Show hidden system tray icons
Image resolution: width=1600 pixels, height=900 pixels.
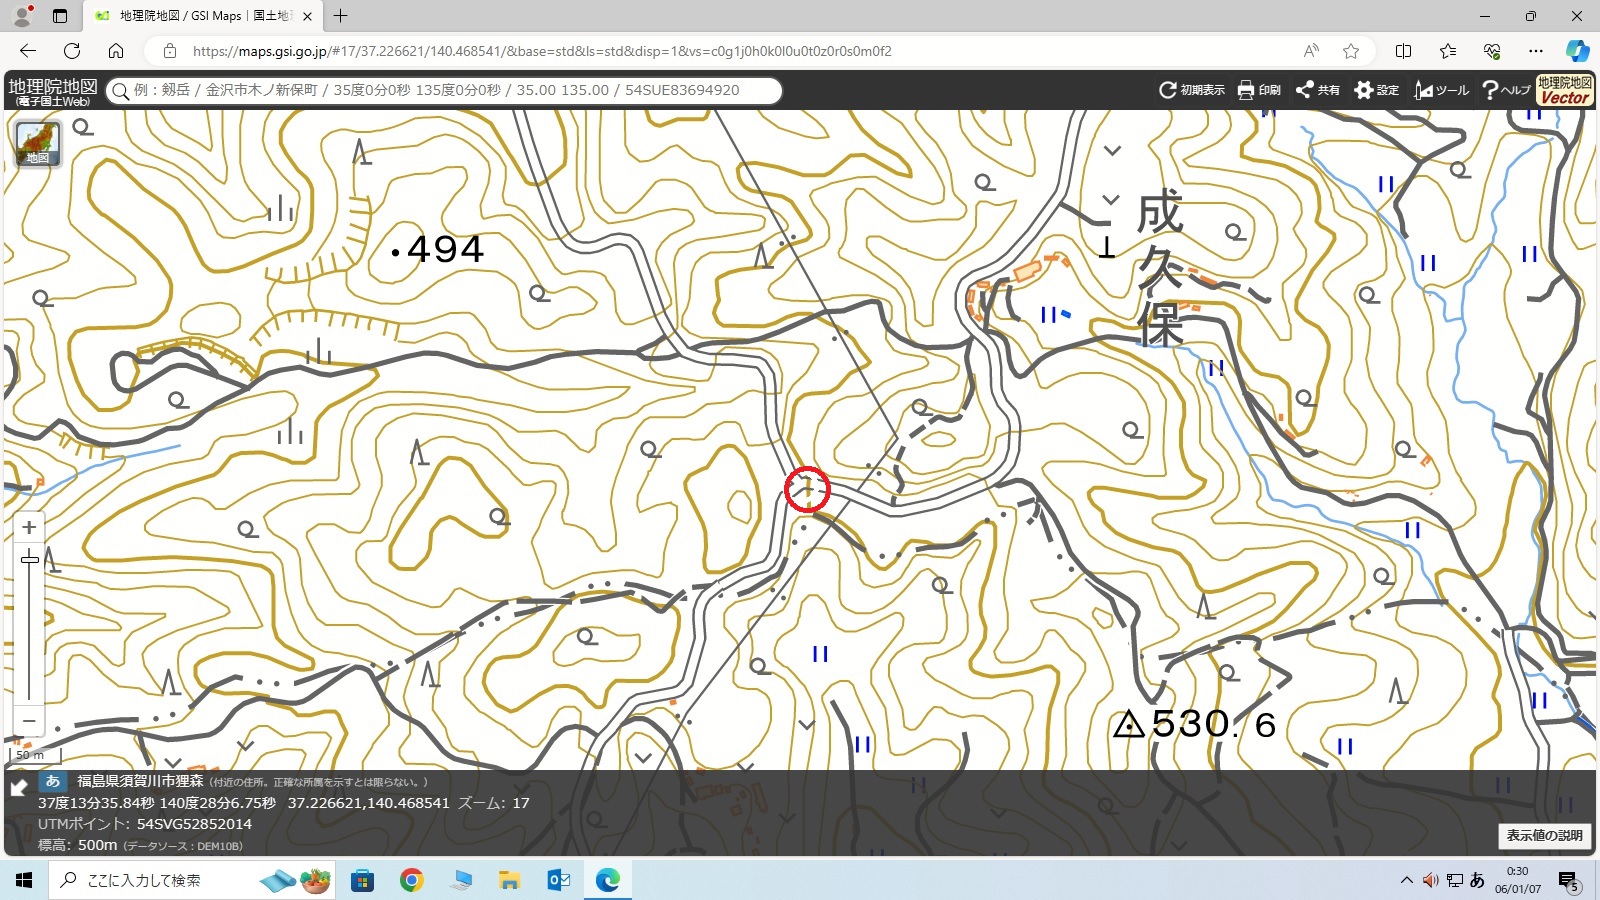(x=1406, y=880)
